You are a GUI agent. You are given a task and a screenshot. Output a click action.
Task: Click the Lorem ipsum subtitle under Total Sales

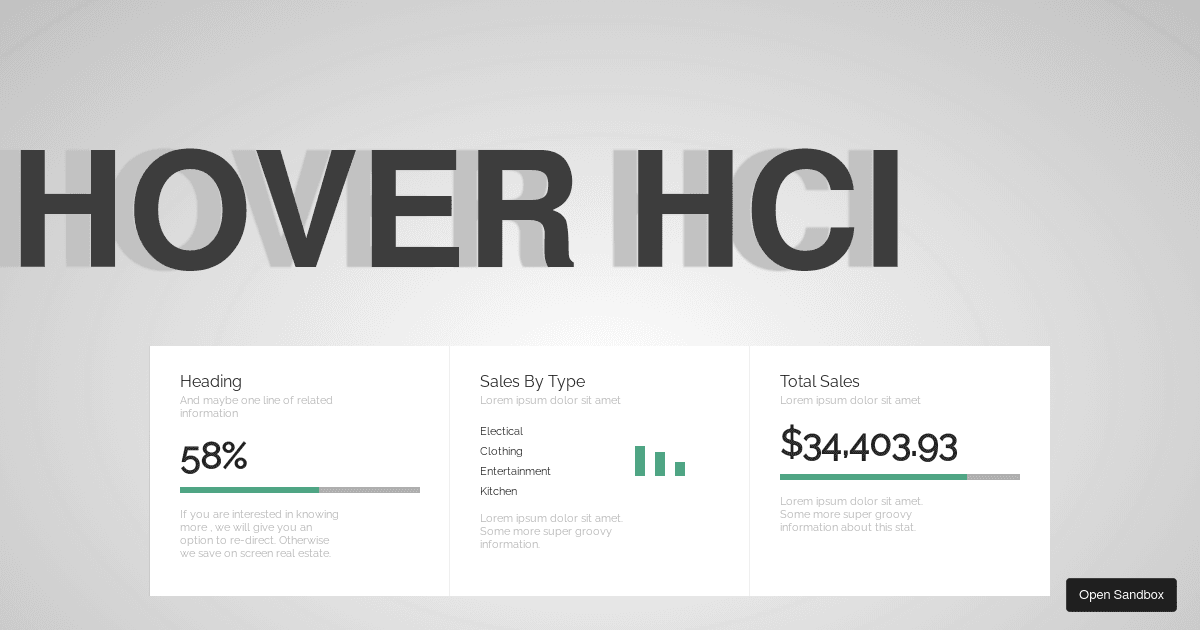click(850, 400)
